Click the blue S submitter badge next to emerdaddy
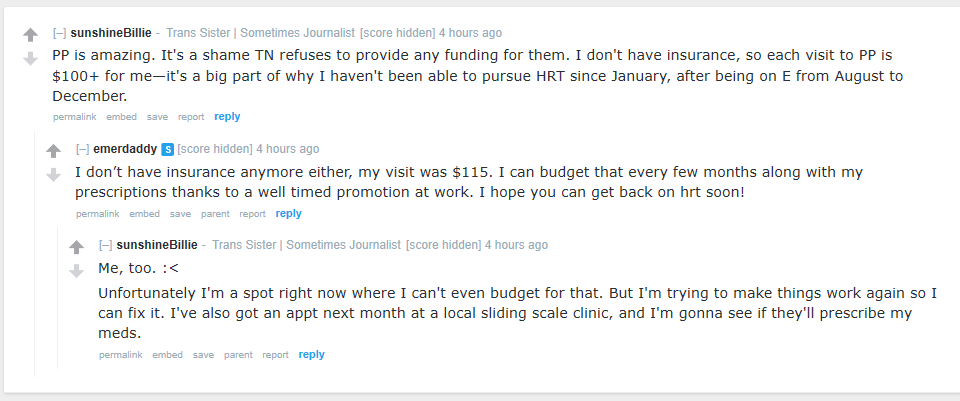Image resolution: width=960 pixels, height=401 pixels. coord(168,149)
